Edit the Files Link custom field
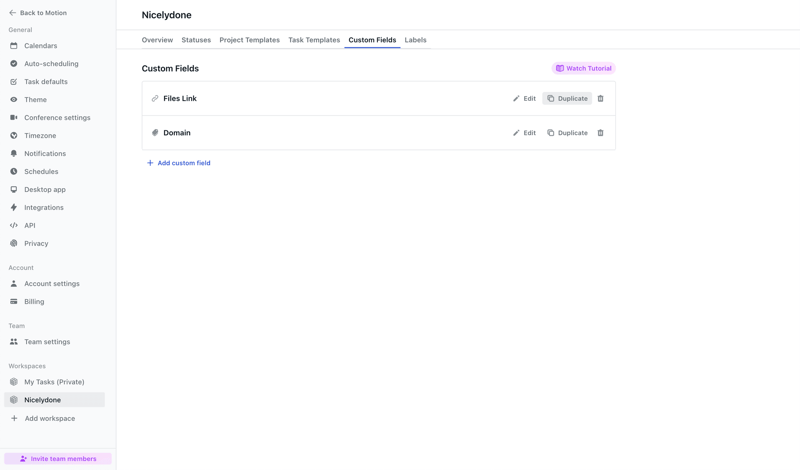 click(x=524, y=98)
